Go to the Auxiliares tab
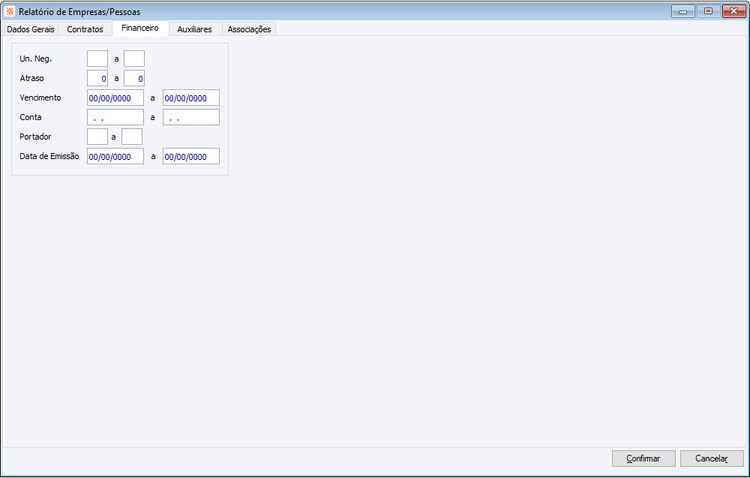Viewport: 750px width, 478px height. click(x=195, y=29)
